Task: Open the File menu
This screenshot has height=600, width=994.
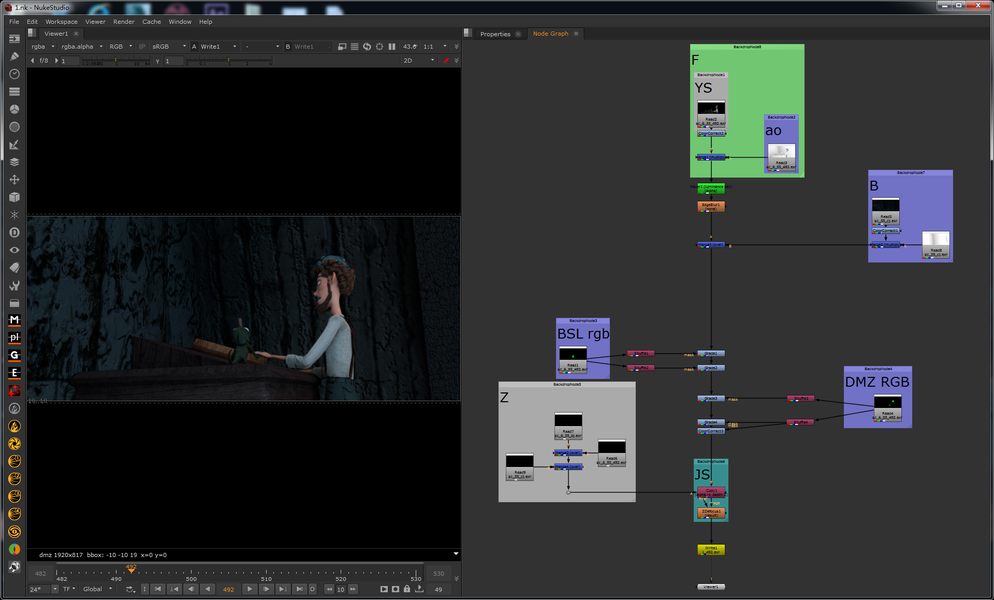Action: click(14, 22)
